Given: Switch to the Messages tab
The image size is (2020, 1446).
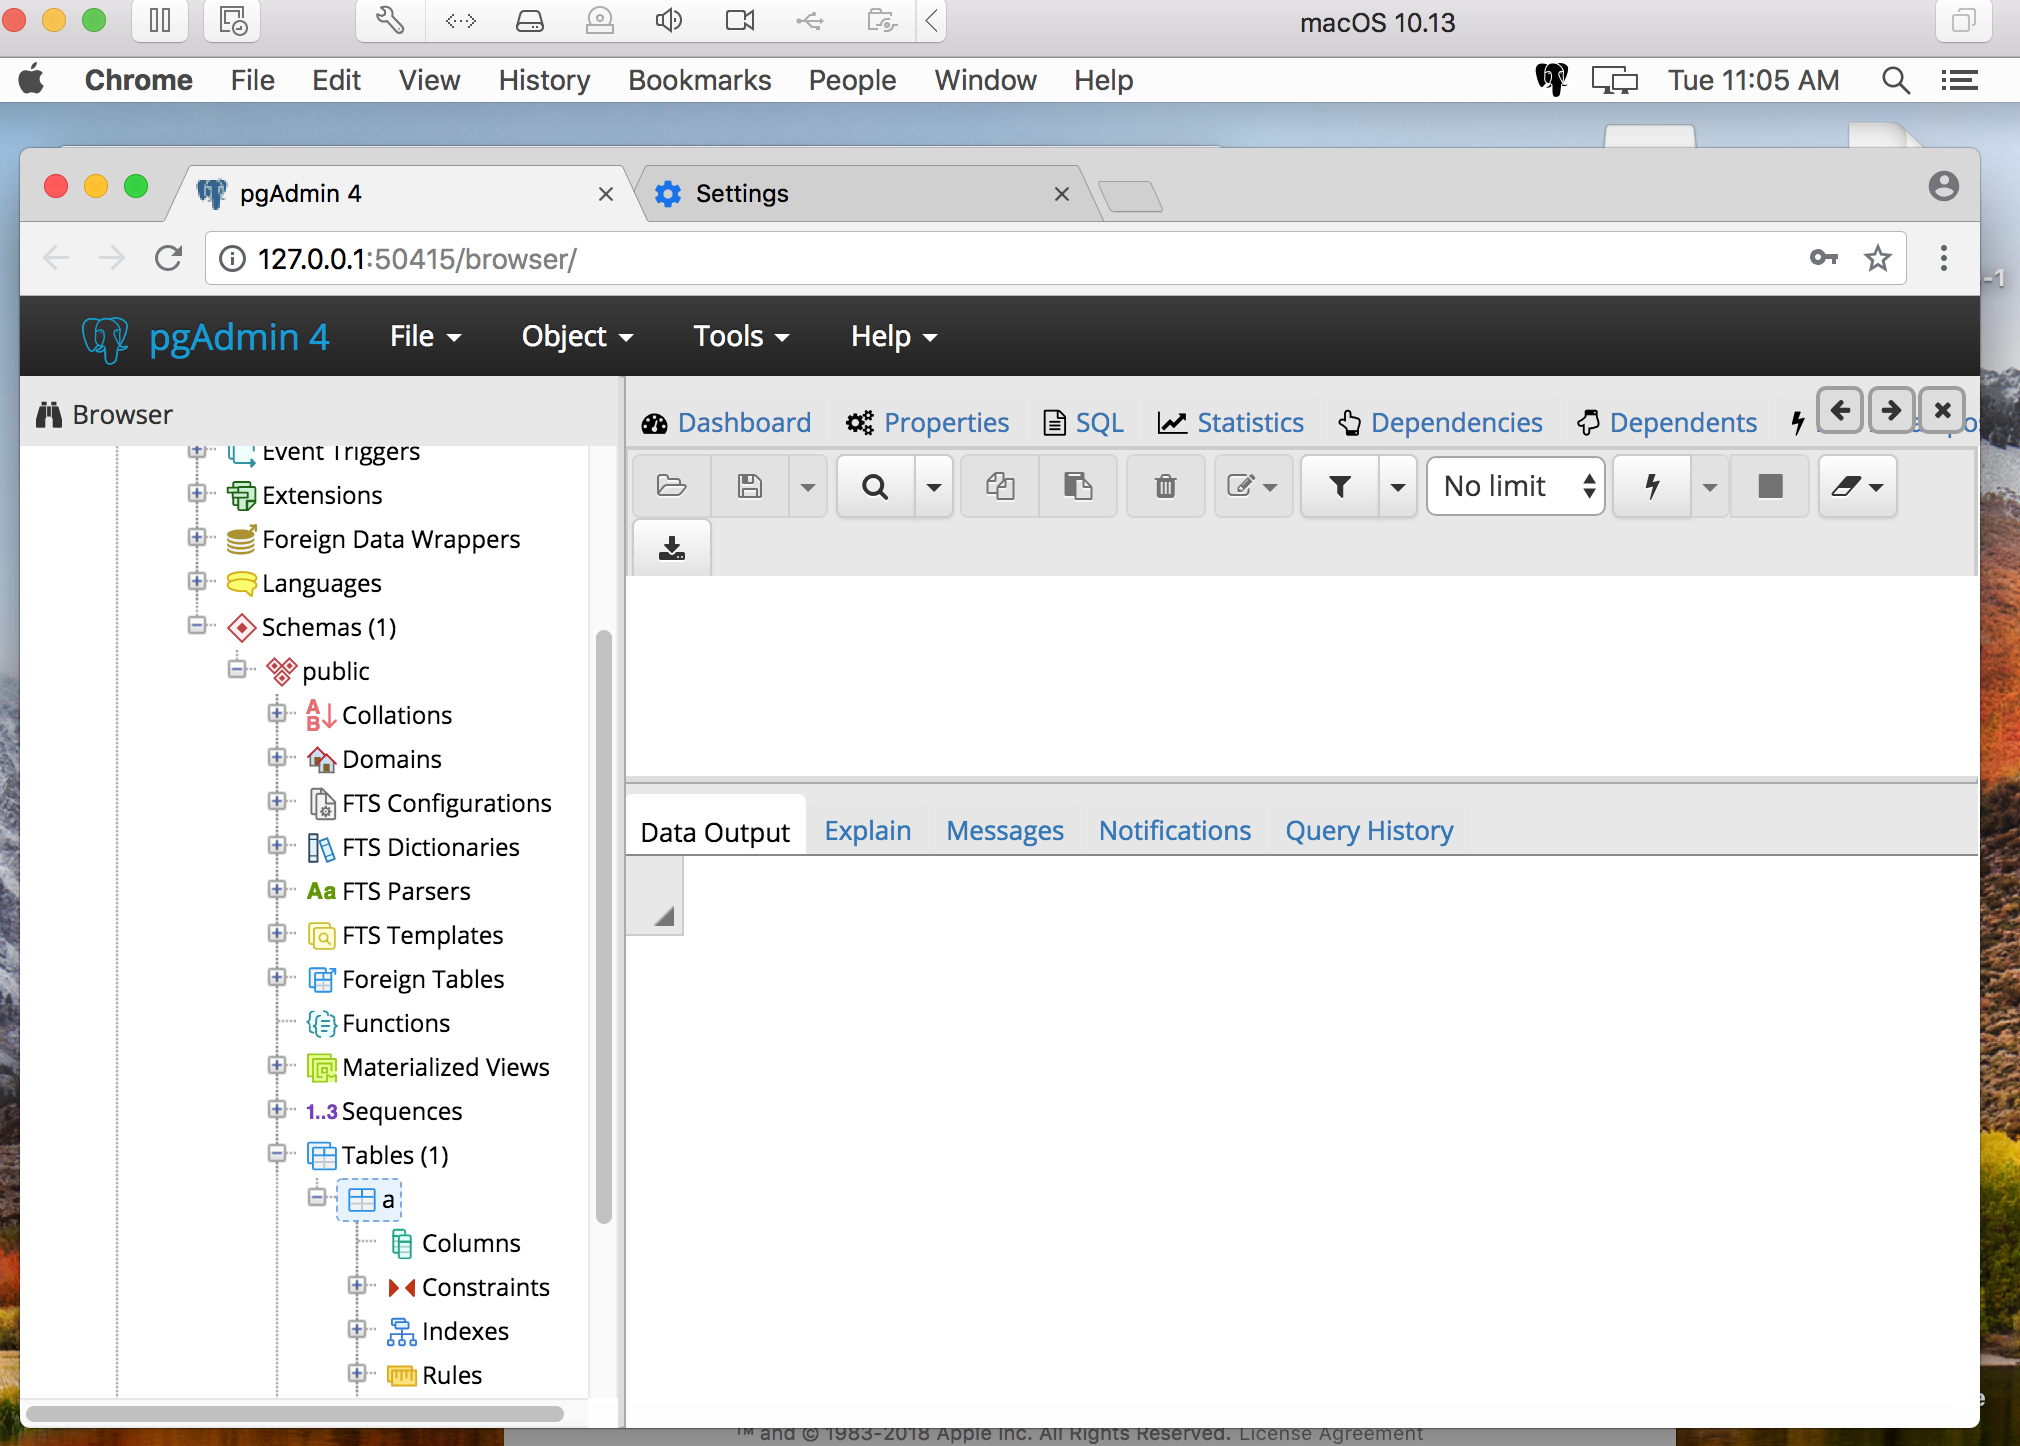Looking at the screenshot, I should (1004, 831).
